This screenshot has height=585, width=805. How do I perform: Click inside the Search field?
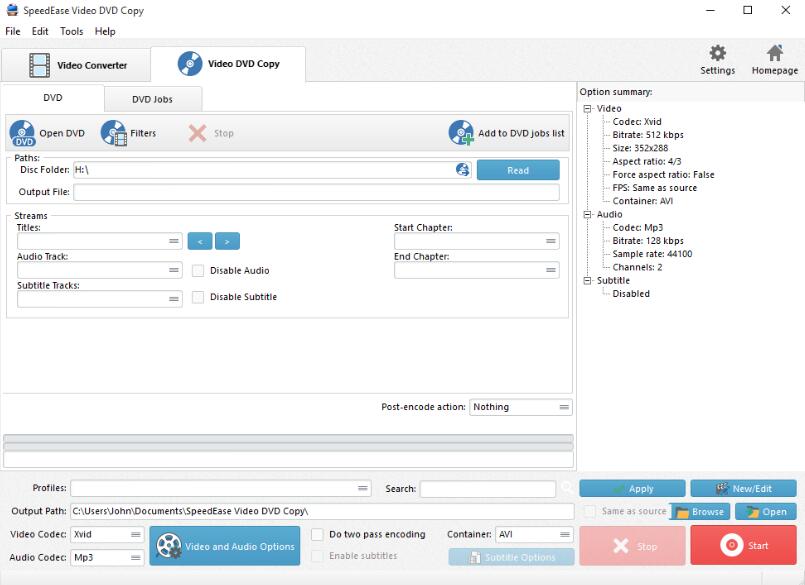pos(490,488)
